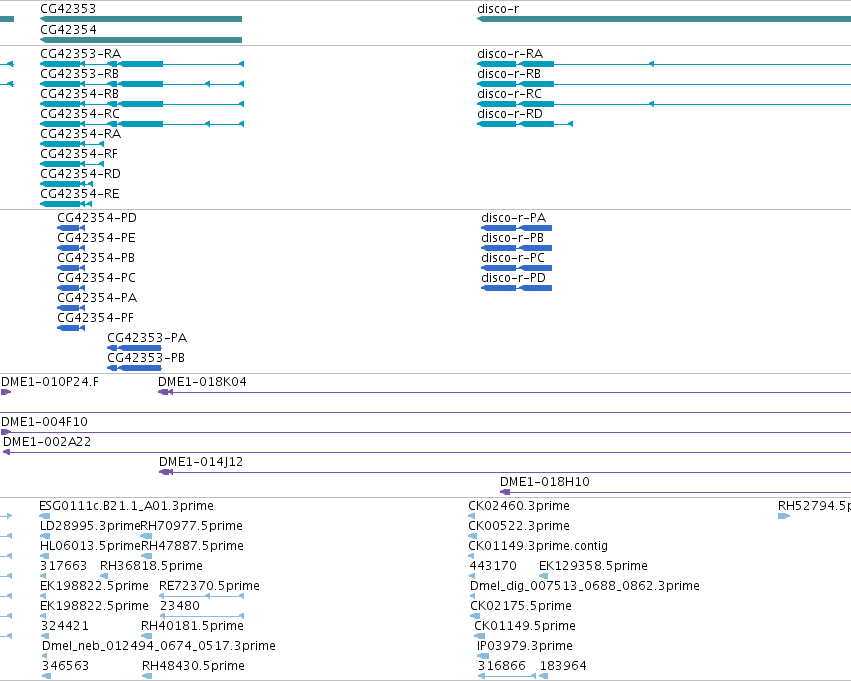This screenshot has height=681, width=851.
Task: Pick protein feature CG42354-PC
Action: click(x=71, y=288)
